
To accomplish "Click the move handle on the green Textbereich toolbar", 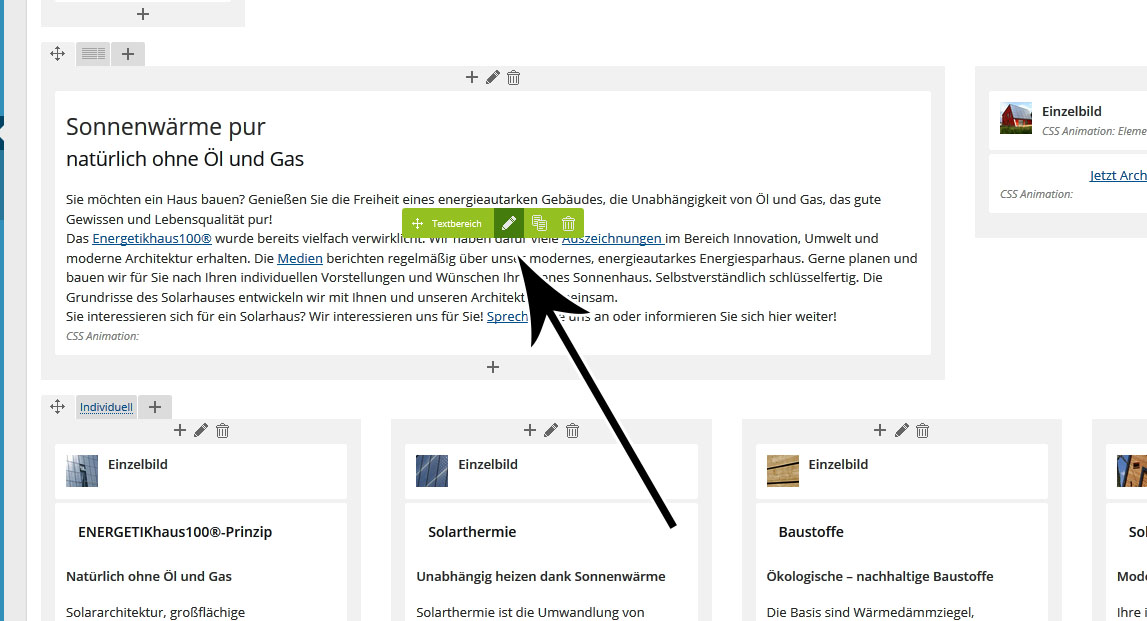I will (417, 224).
